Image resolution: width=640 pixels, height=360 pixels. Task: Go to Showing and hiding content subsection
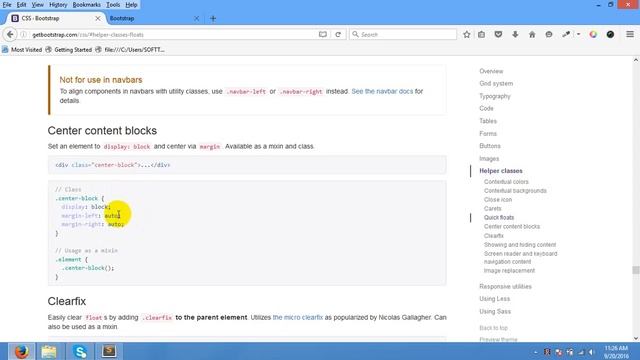pos(520,244)
